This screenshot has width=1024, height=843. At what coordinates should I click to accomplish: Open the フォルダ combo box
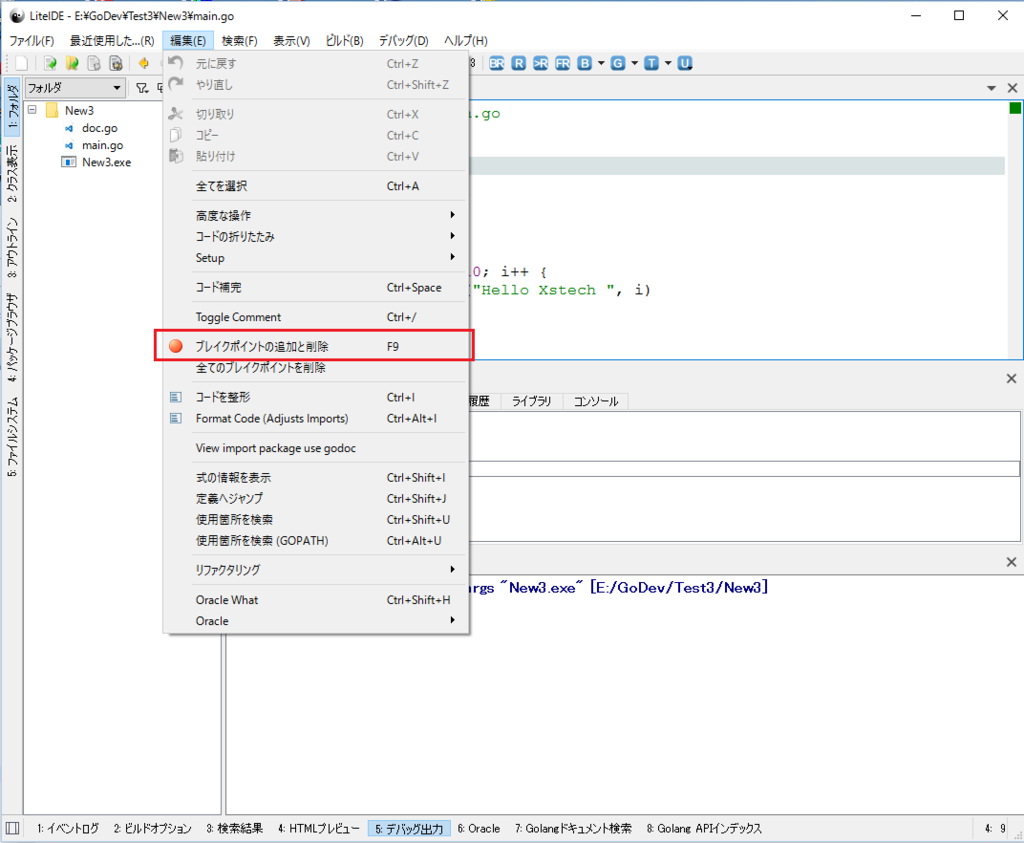pyautogui.click(x=74, y=87)
